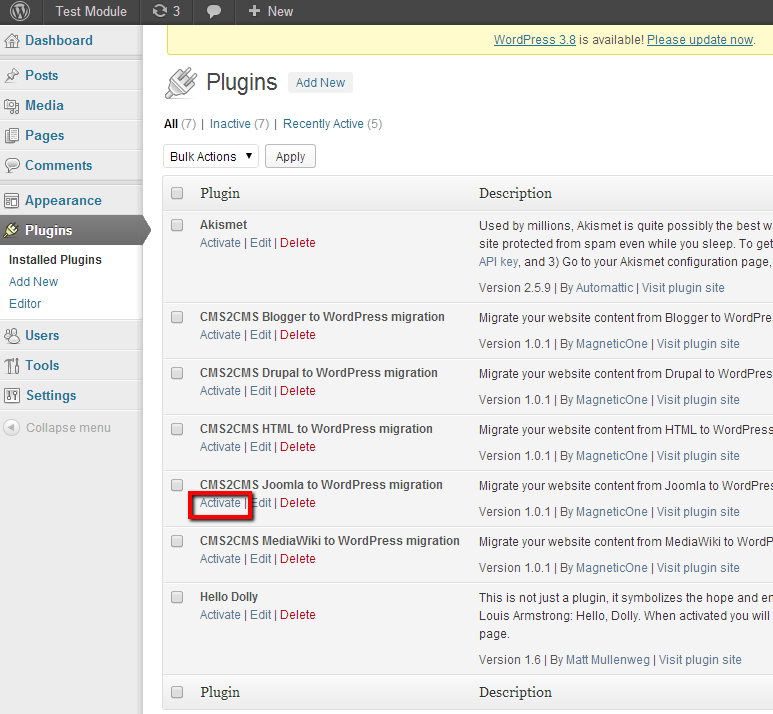Viewport: 773px width, 714px height.
Task: Open Users in the sidebar
Action: point(42,335)
